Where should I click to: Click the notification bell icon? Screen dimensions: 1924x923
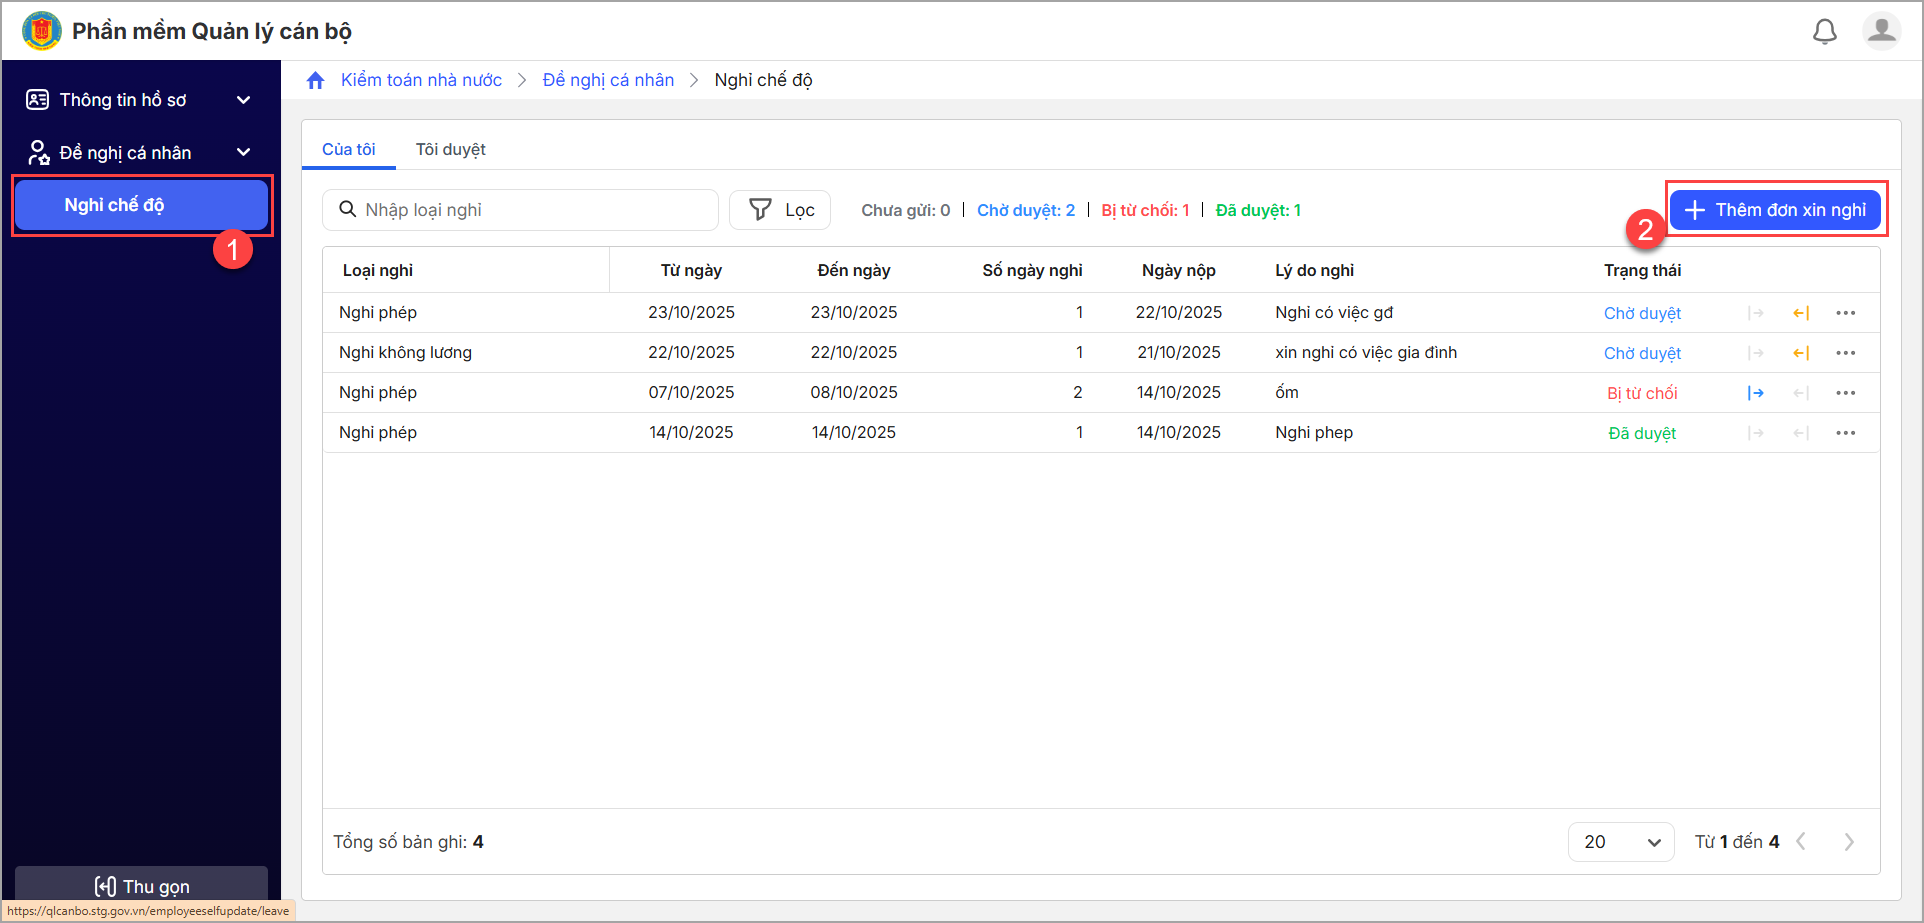[x=1824, y=32]
